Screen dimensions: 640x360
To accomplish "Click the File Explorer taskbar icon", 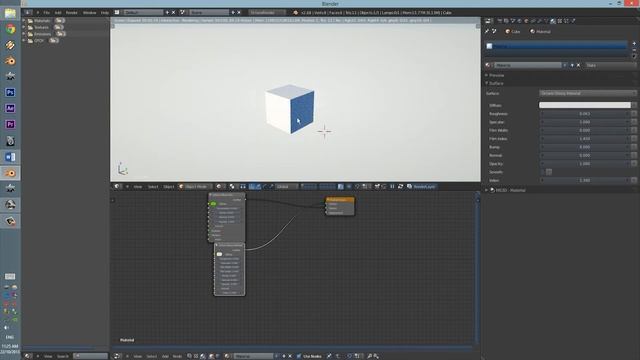I will (x=10, y=13).
